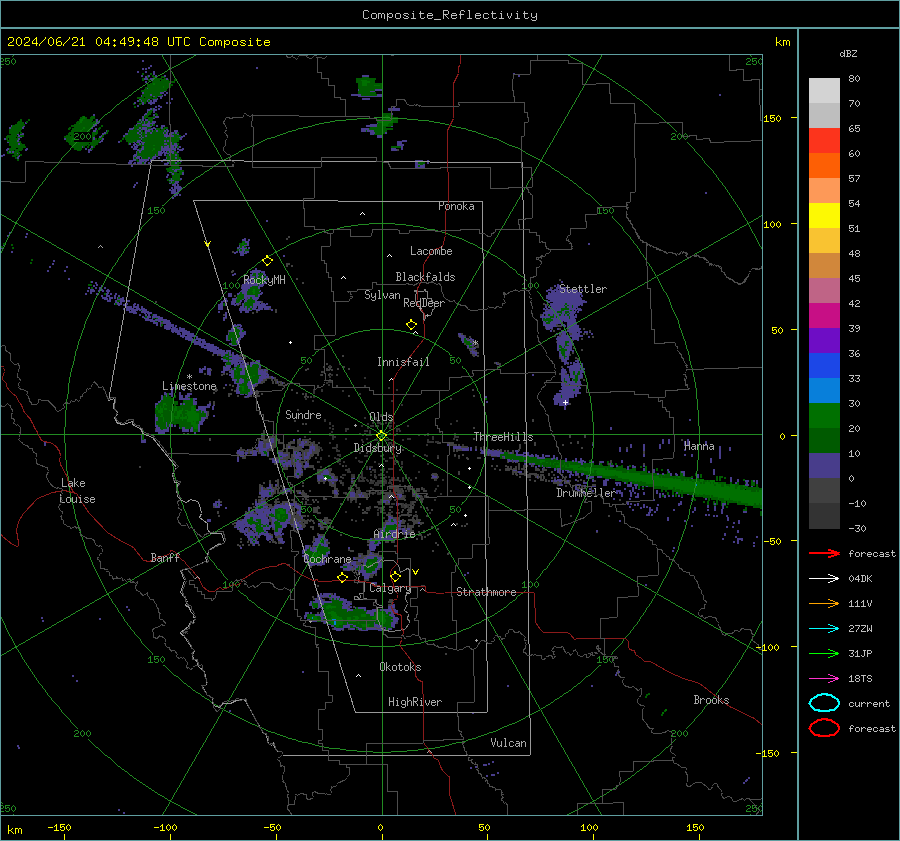Pick the cyan 27ZW arrow in legend
The width and height of the screenshot is (900, 841).
coord(824,629)
